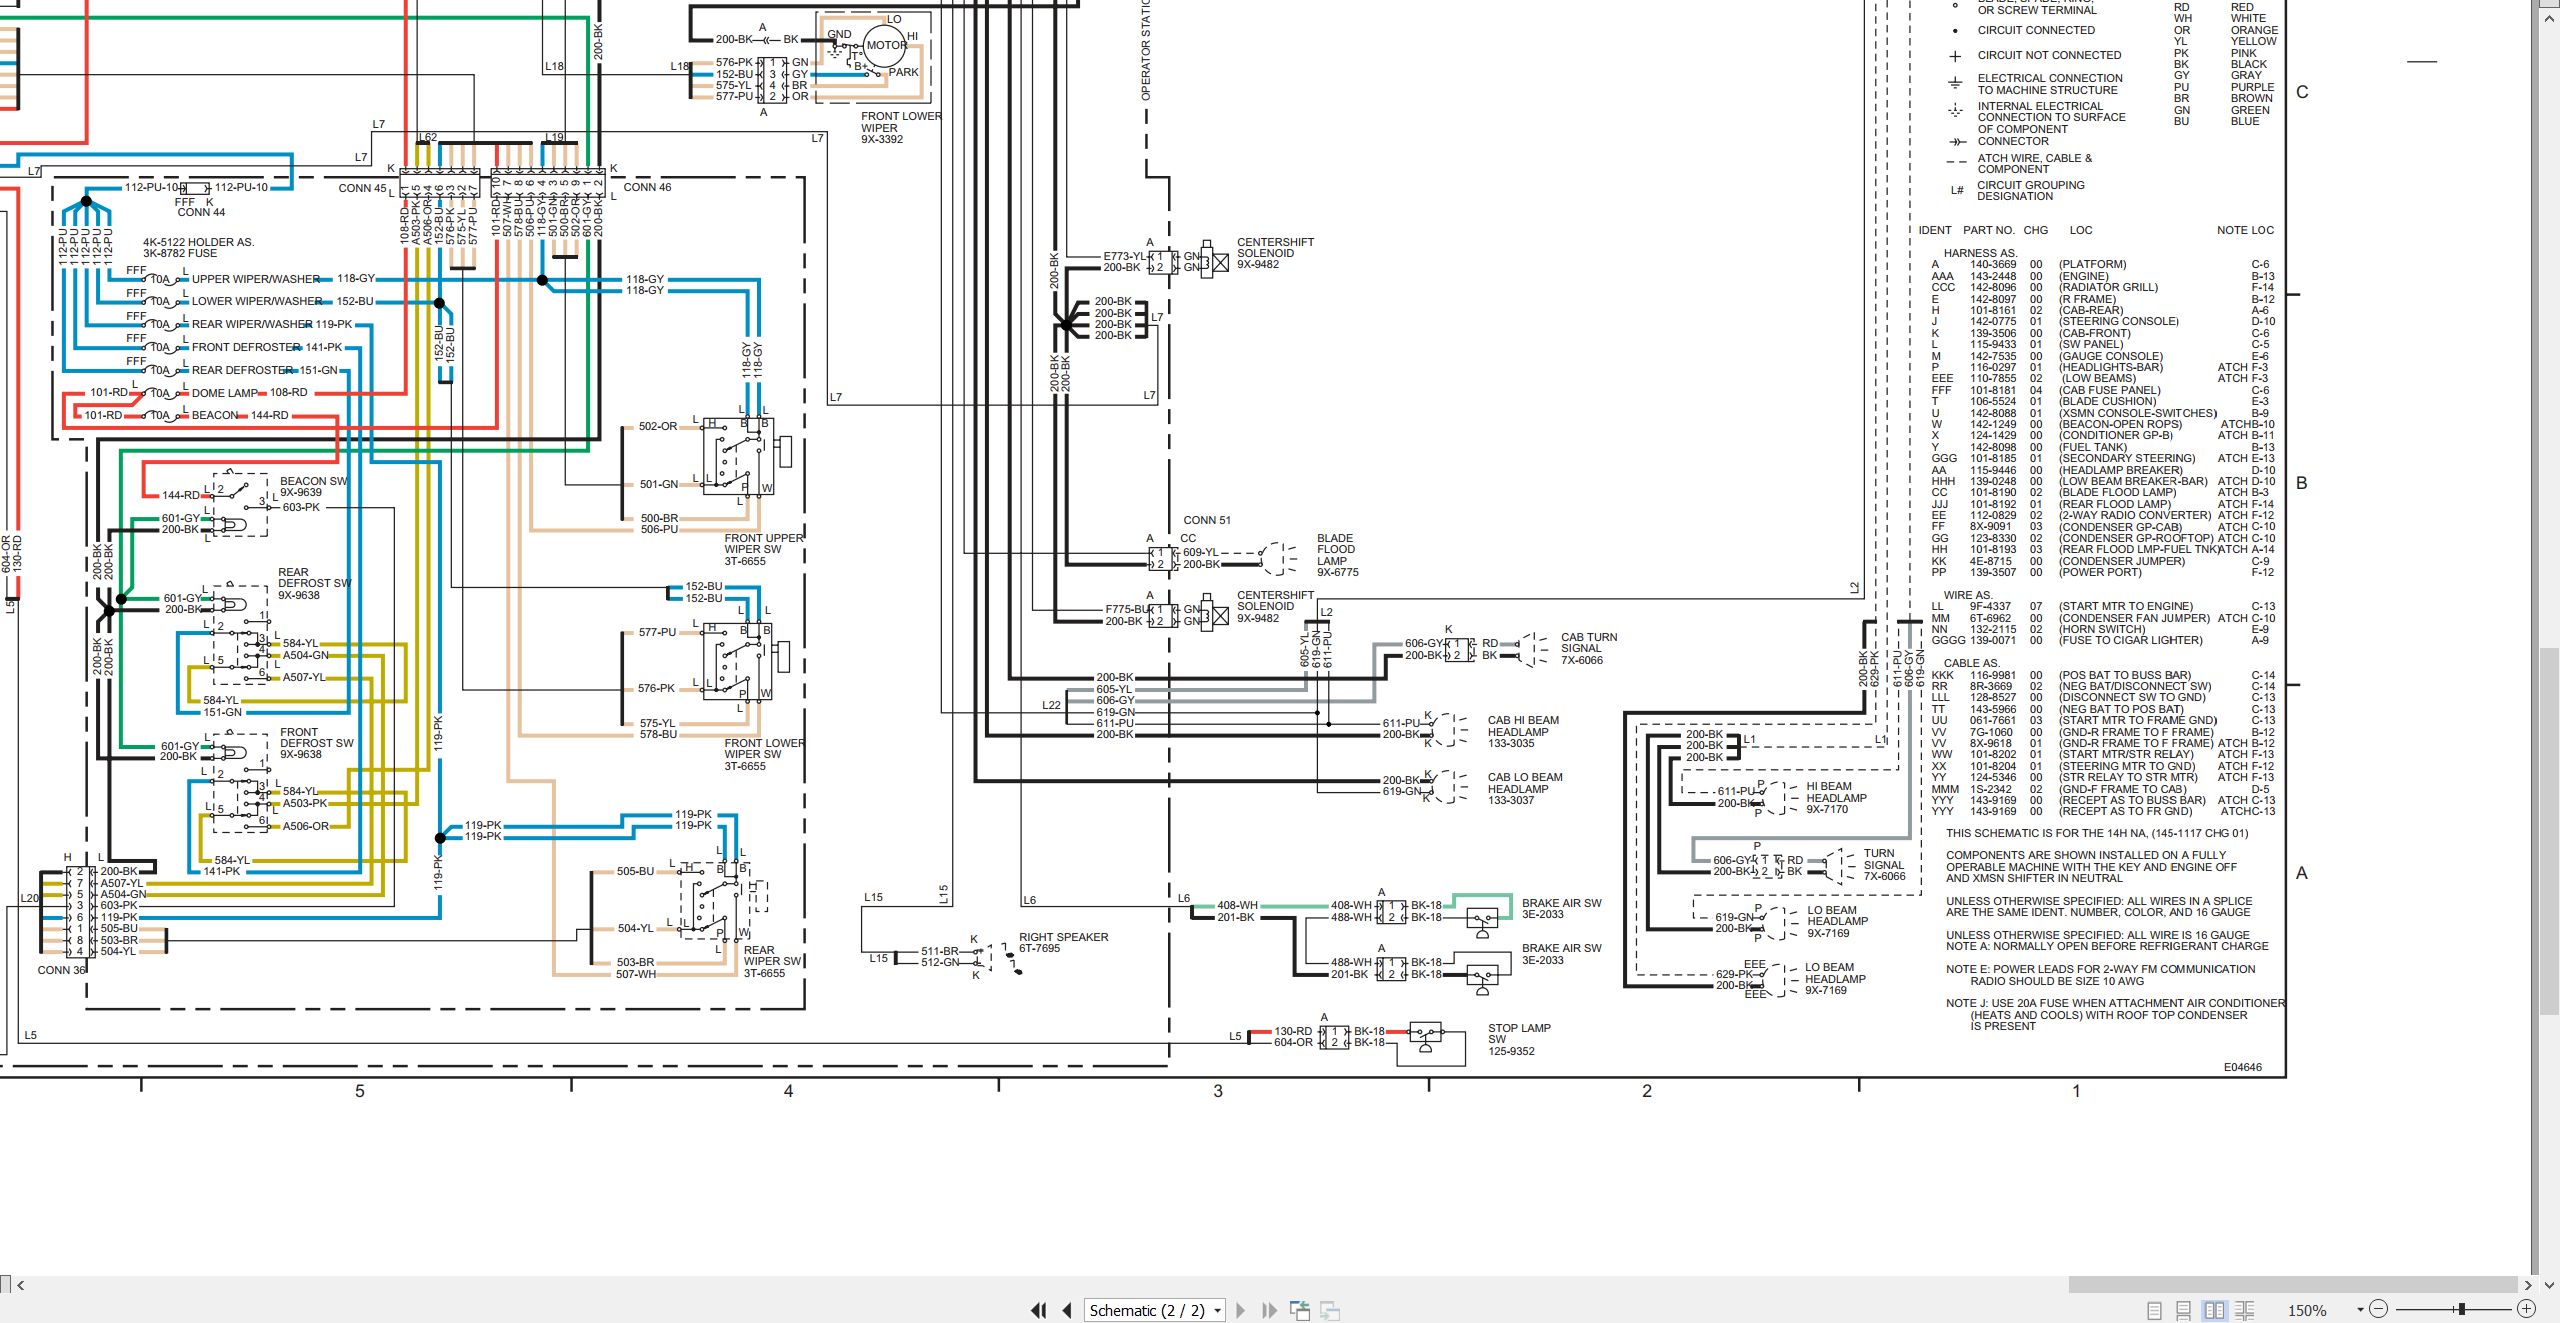Click the CONN 45 connector label
This screenshot has height=1323, width=2560.
tap(362, 188)
